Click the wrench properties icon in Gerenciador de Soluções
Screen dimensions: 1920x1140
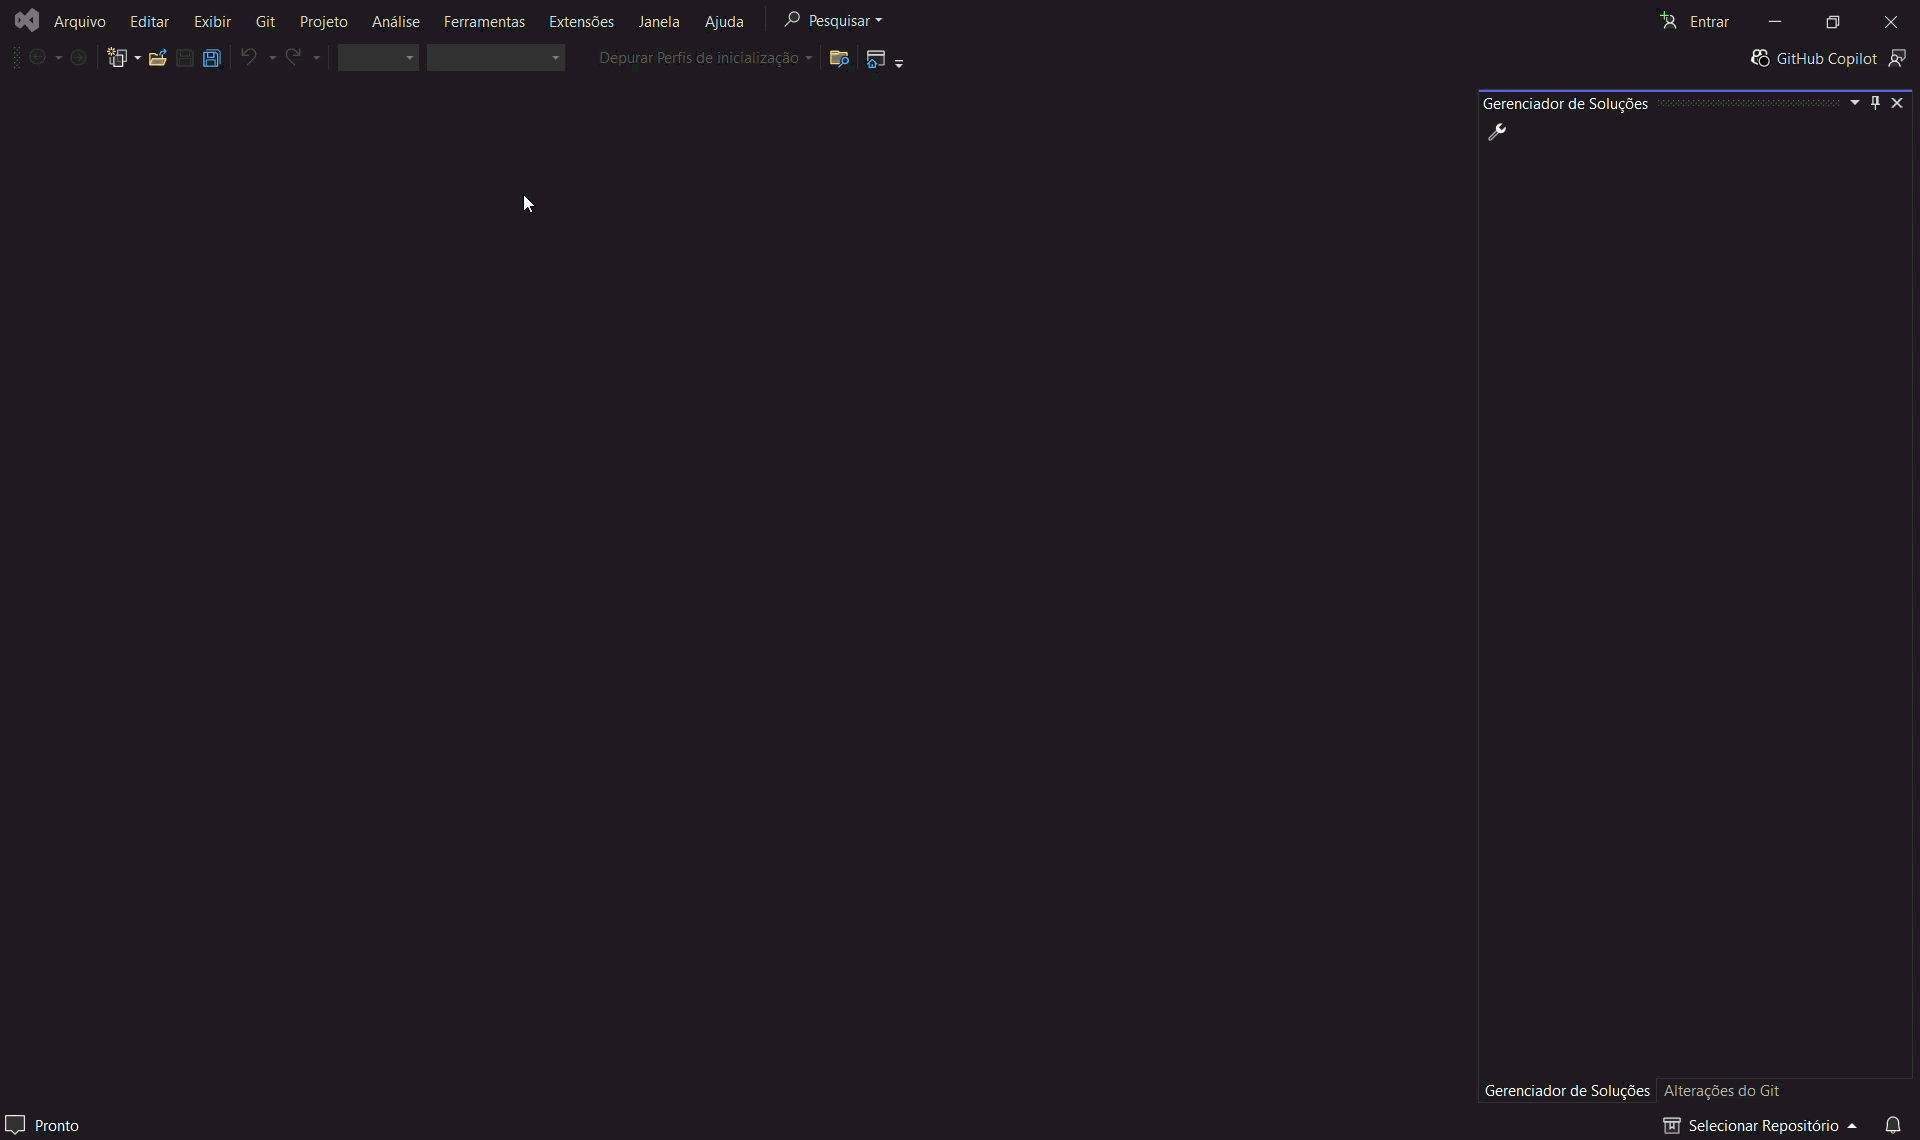point(1497,132)
